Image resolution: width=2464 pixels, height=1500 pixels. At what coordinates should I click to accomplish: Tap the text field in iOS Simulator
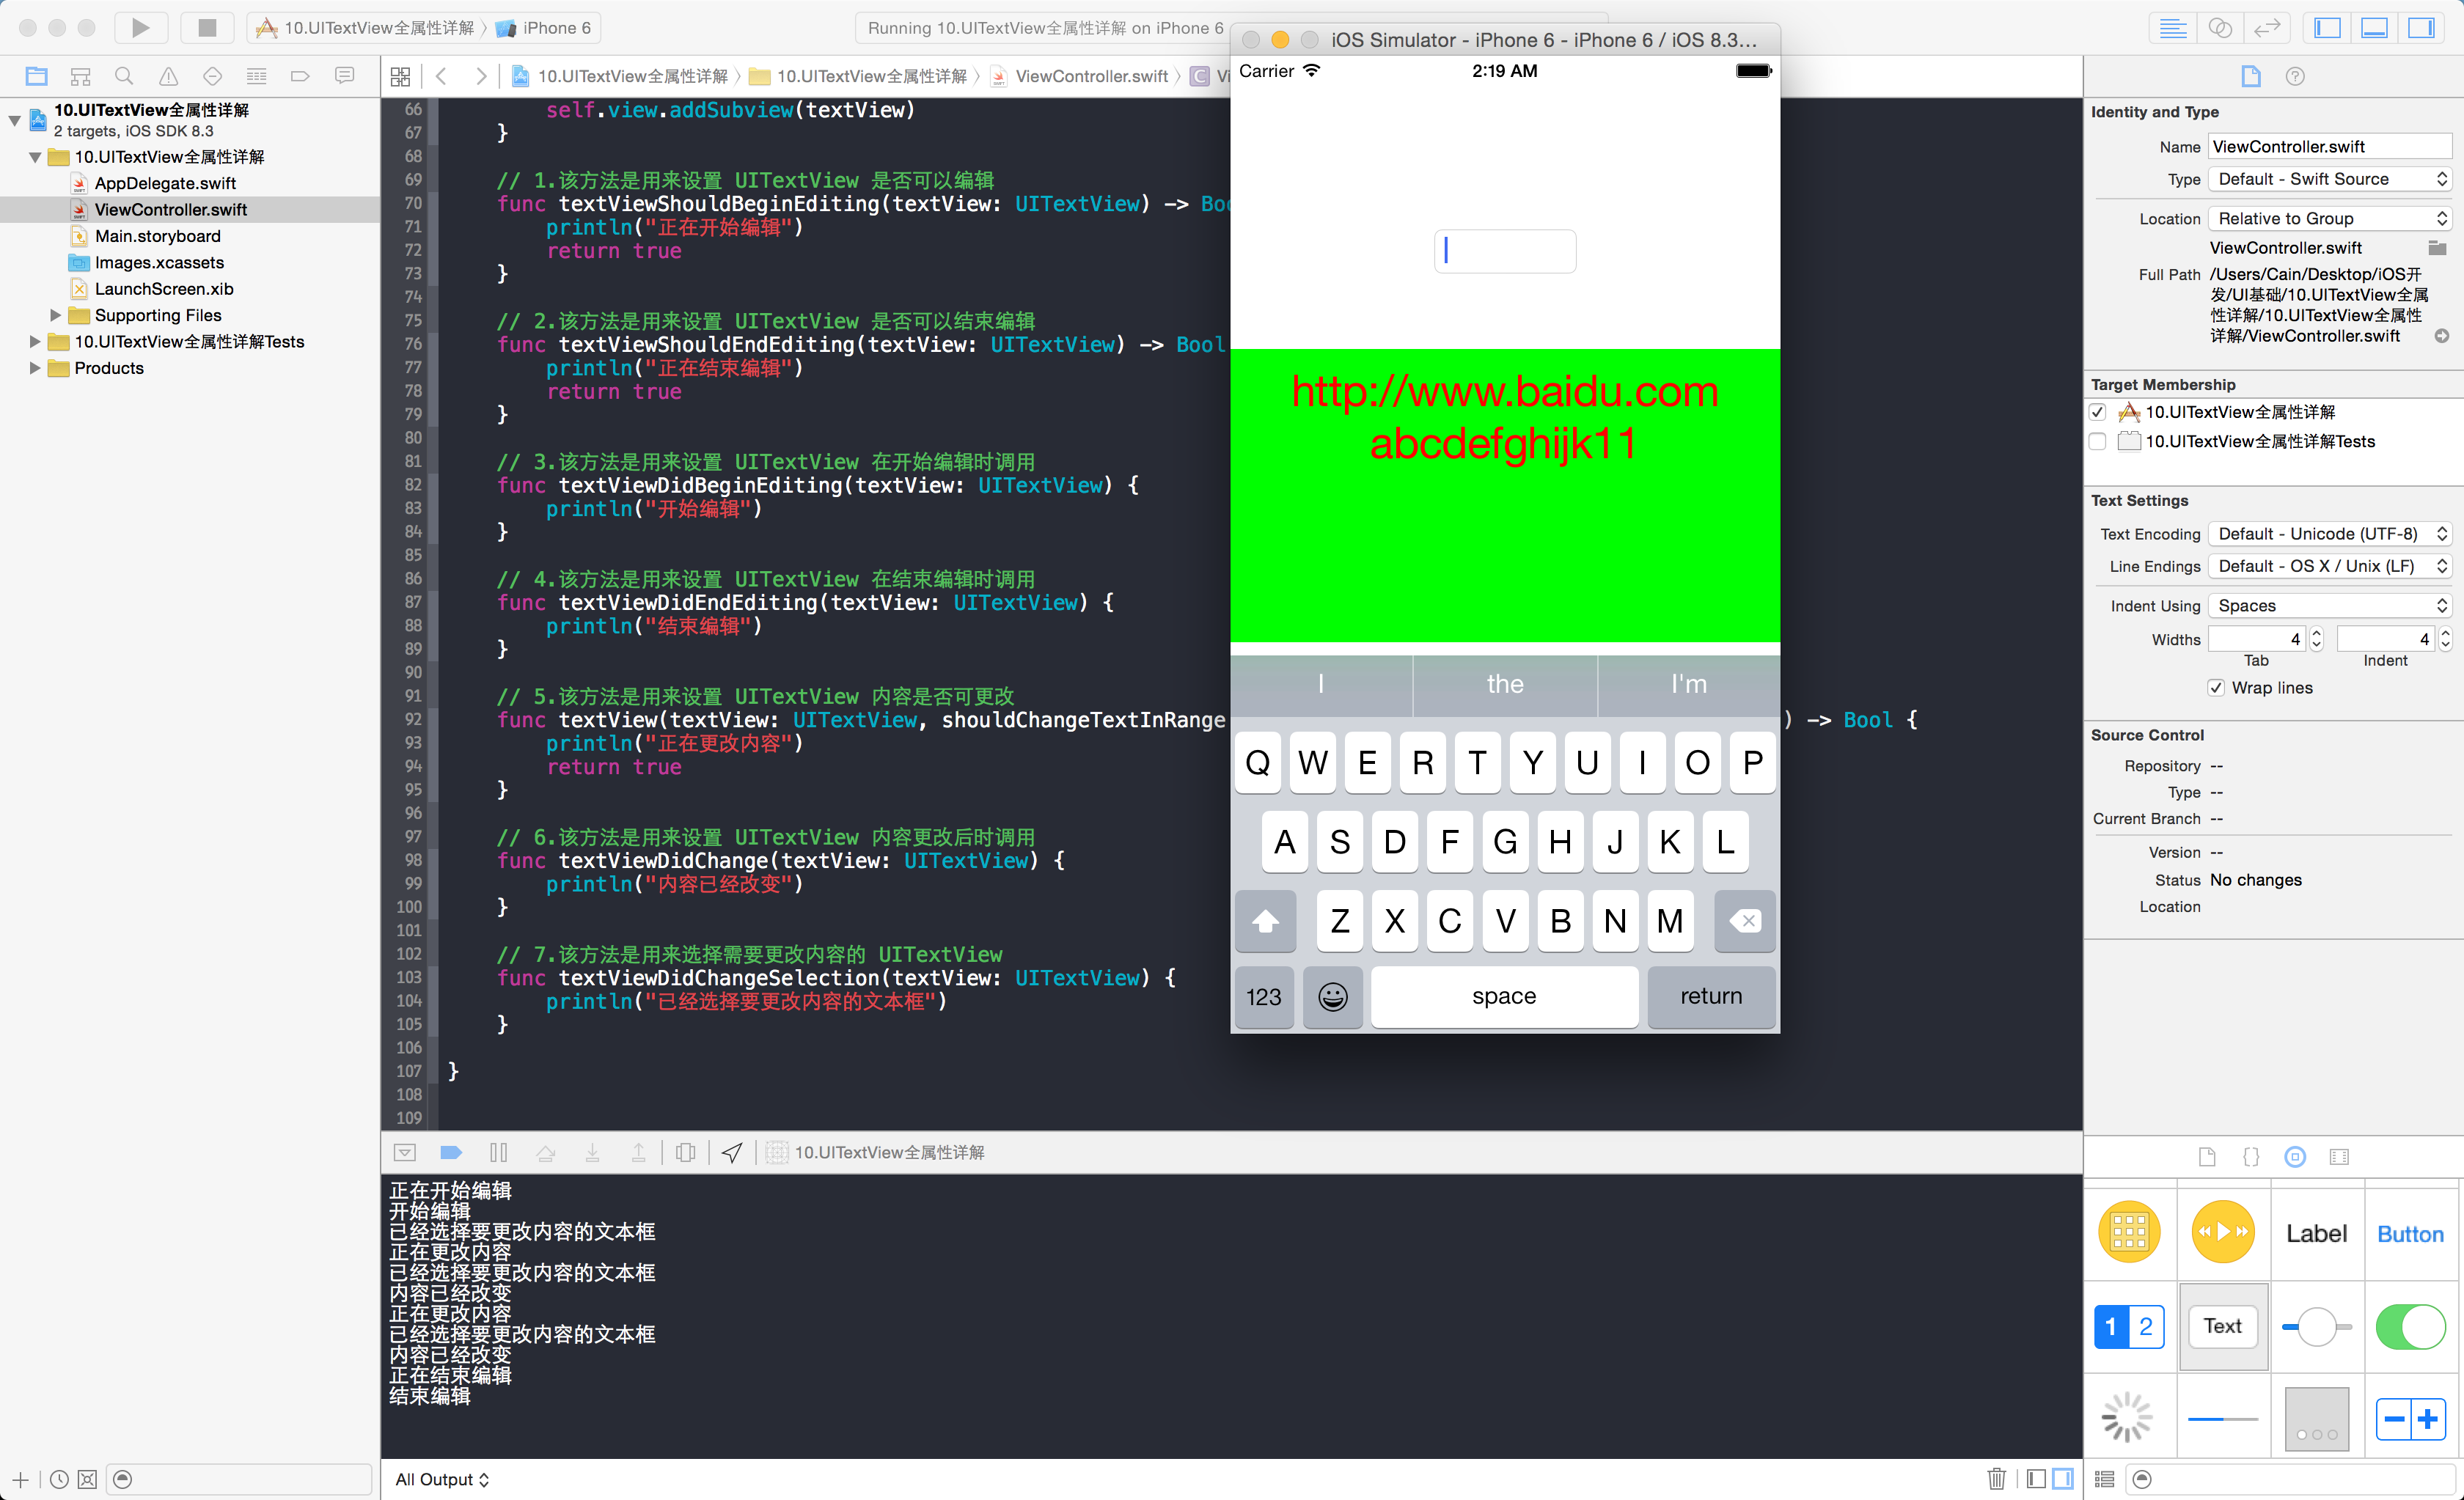1504,250
